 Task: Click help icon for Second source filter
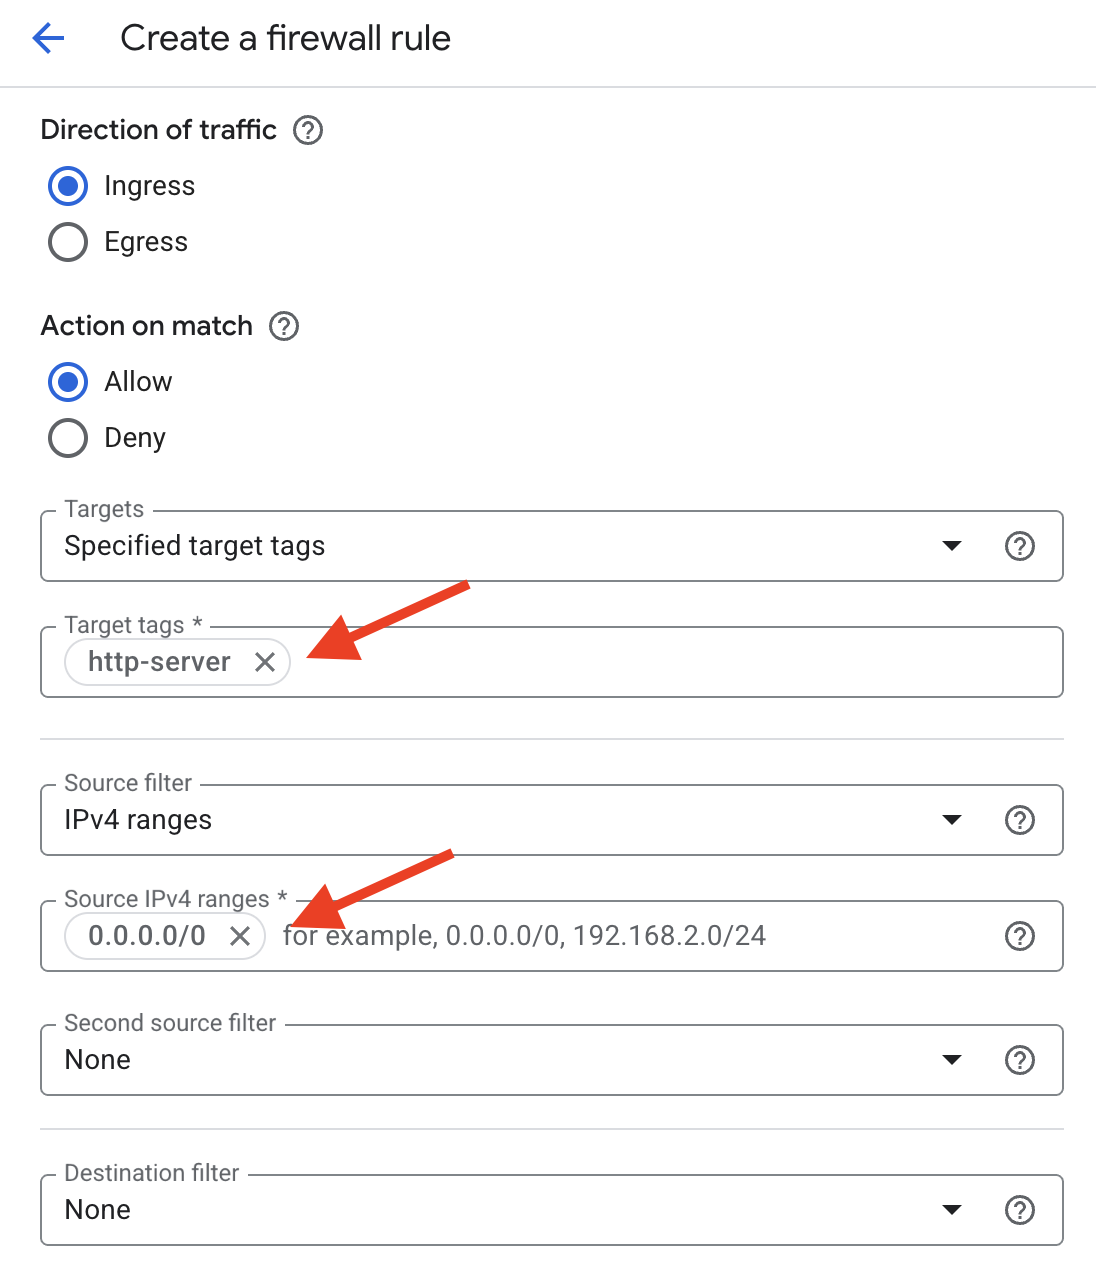pyautogui.click(x=1019, y=1060)
